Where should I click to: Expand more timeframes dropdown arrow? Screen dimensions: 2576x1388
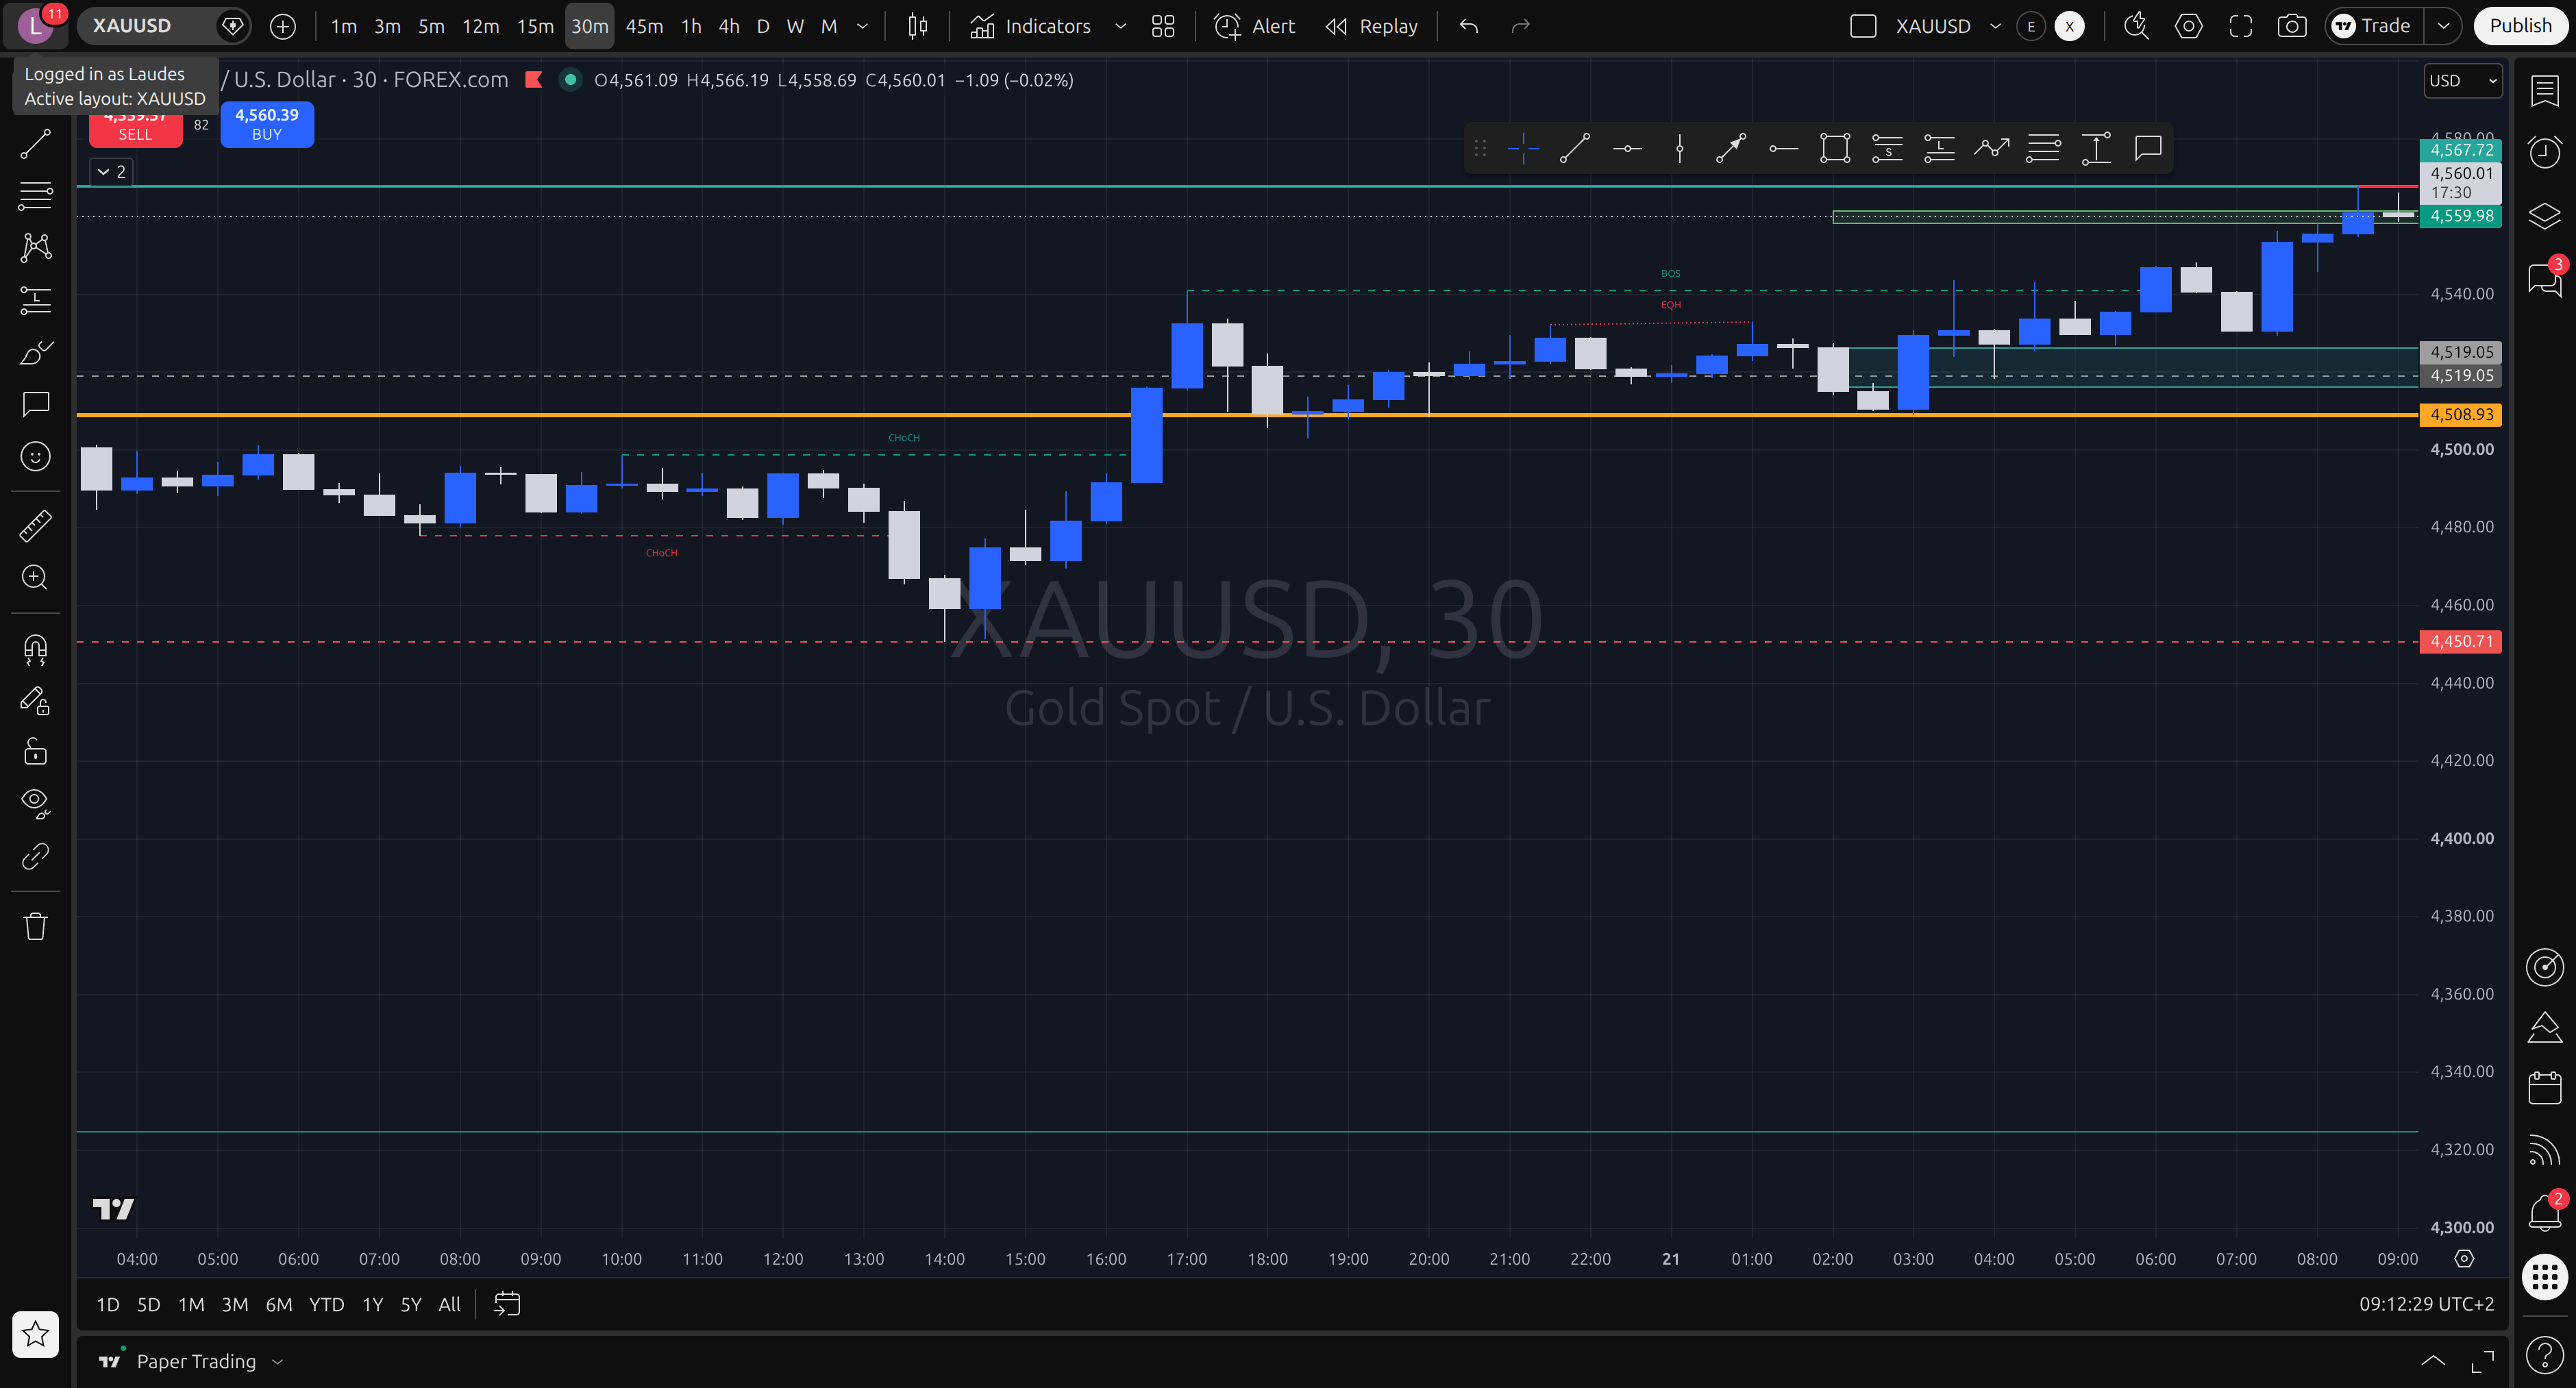(x=863, y=26)
